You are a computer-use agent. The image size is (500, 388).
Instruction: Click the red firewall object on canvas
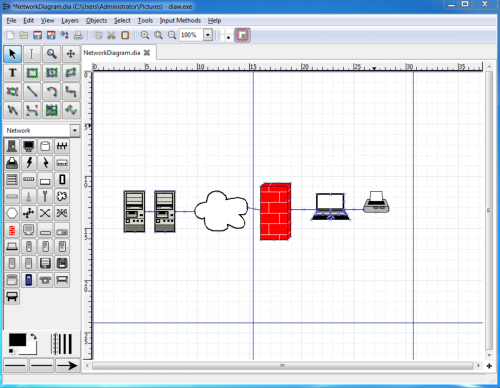pyautogui.click(x=275, y=211)
